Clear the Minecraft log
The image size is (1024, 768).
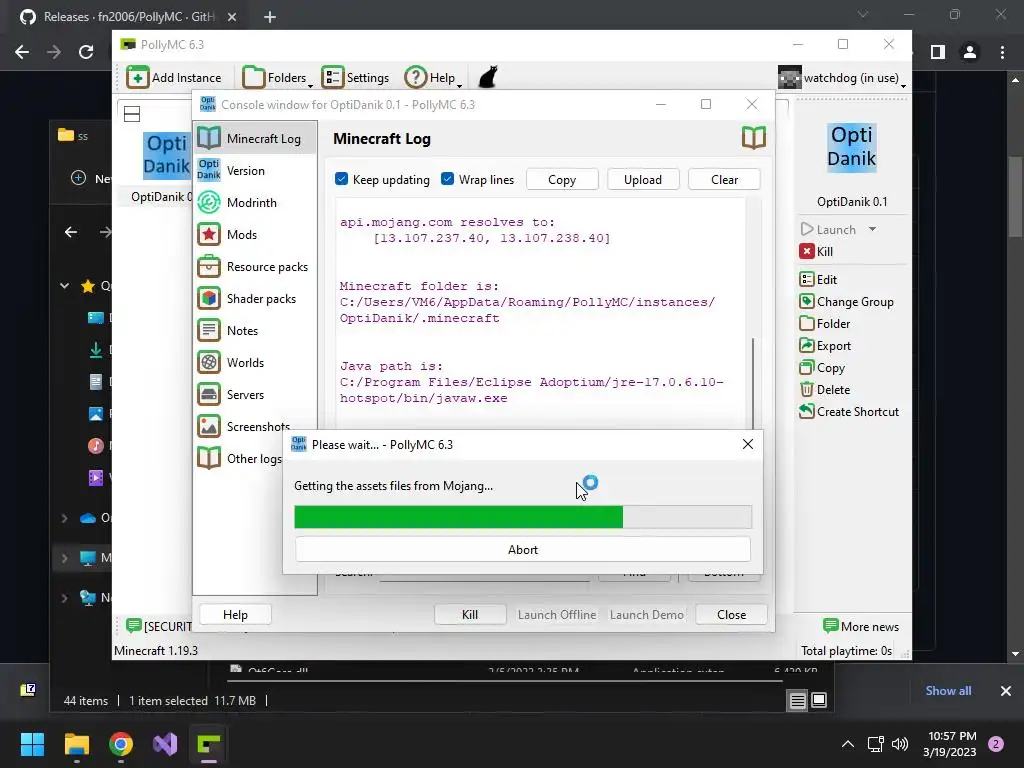[x=724, y=180]
